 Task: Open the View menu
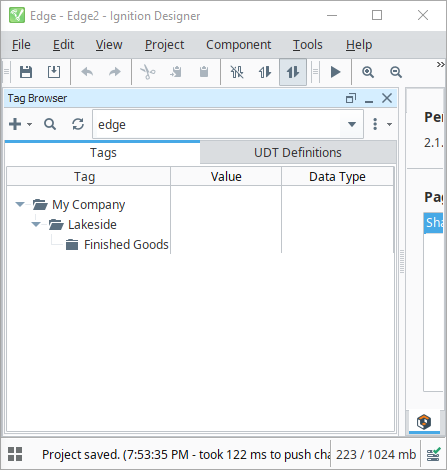point(109,45)
